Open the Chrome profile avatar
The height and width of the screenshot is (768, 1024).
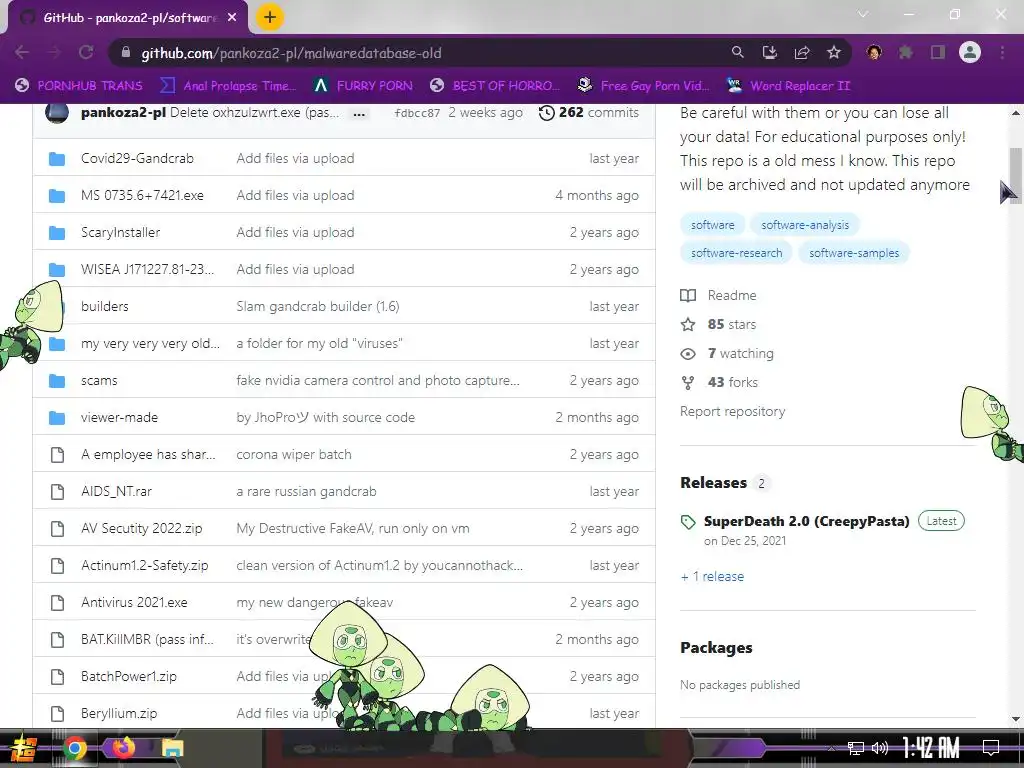[x=970, y=52]
